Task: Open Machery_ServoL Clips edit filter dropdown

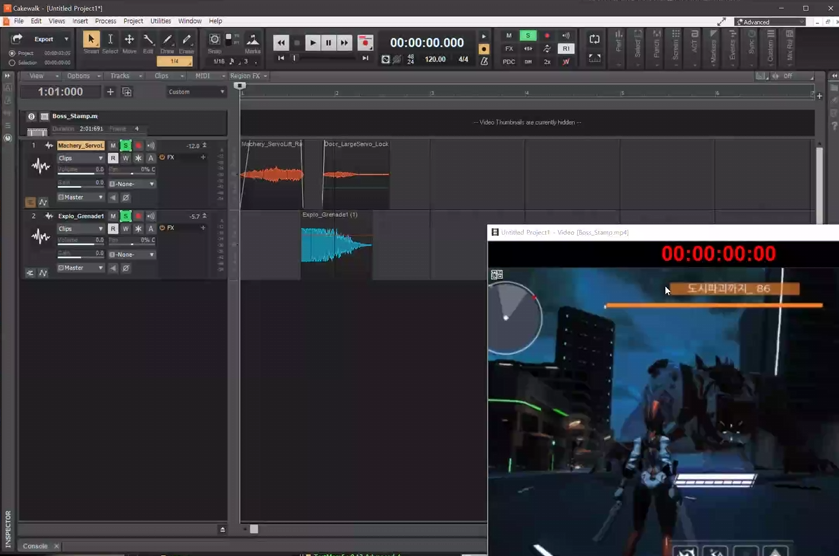Action: (80, 158)
